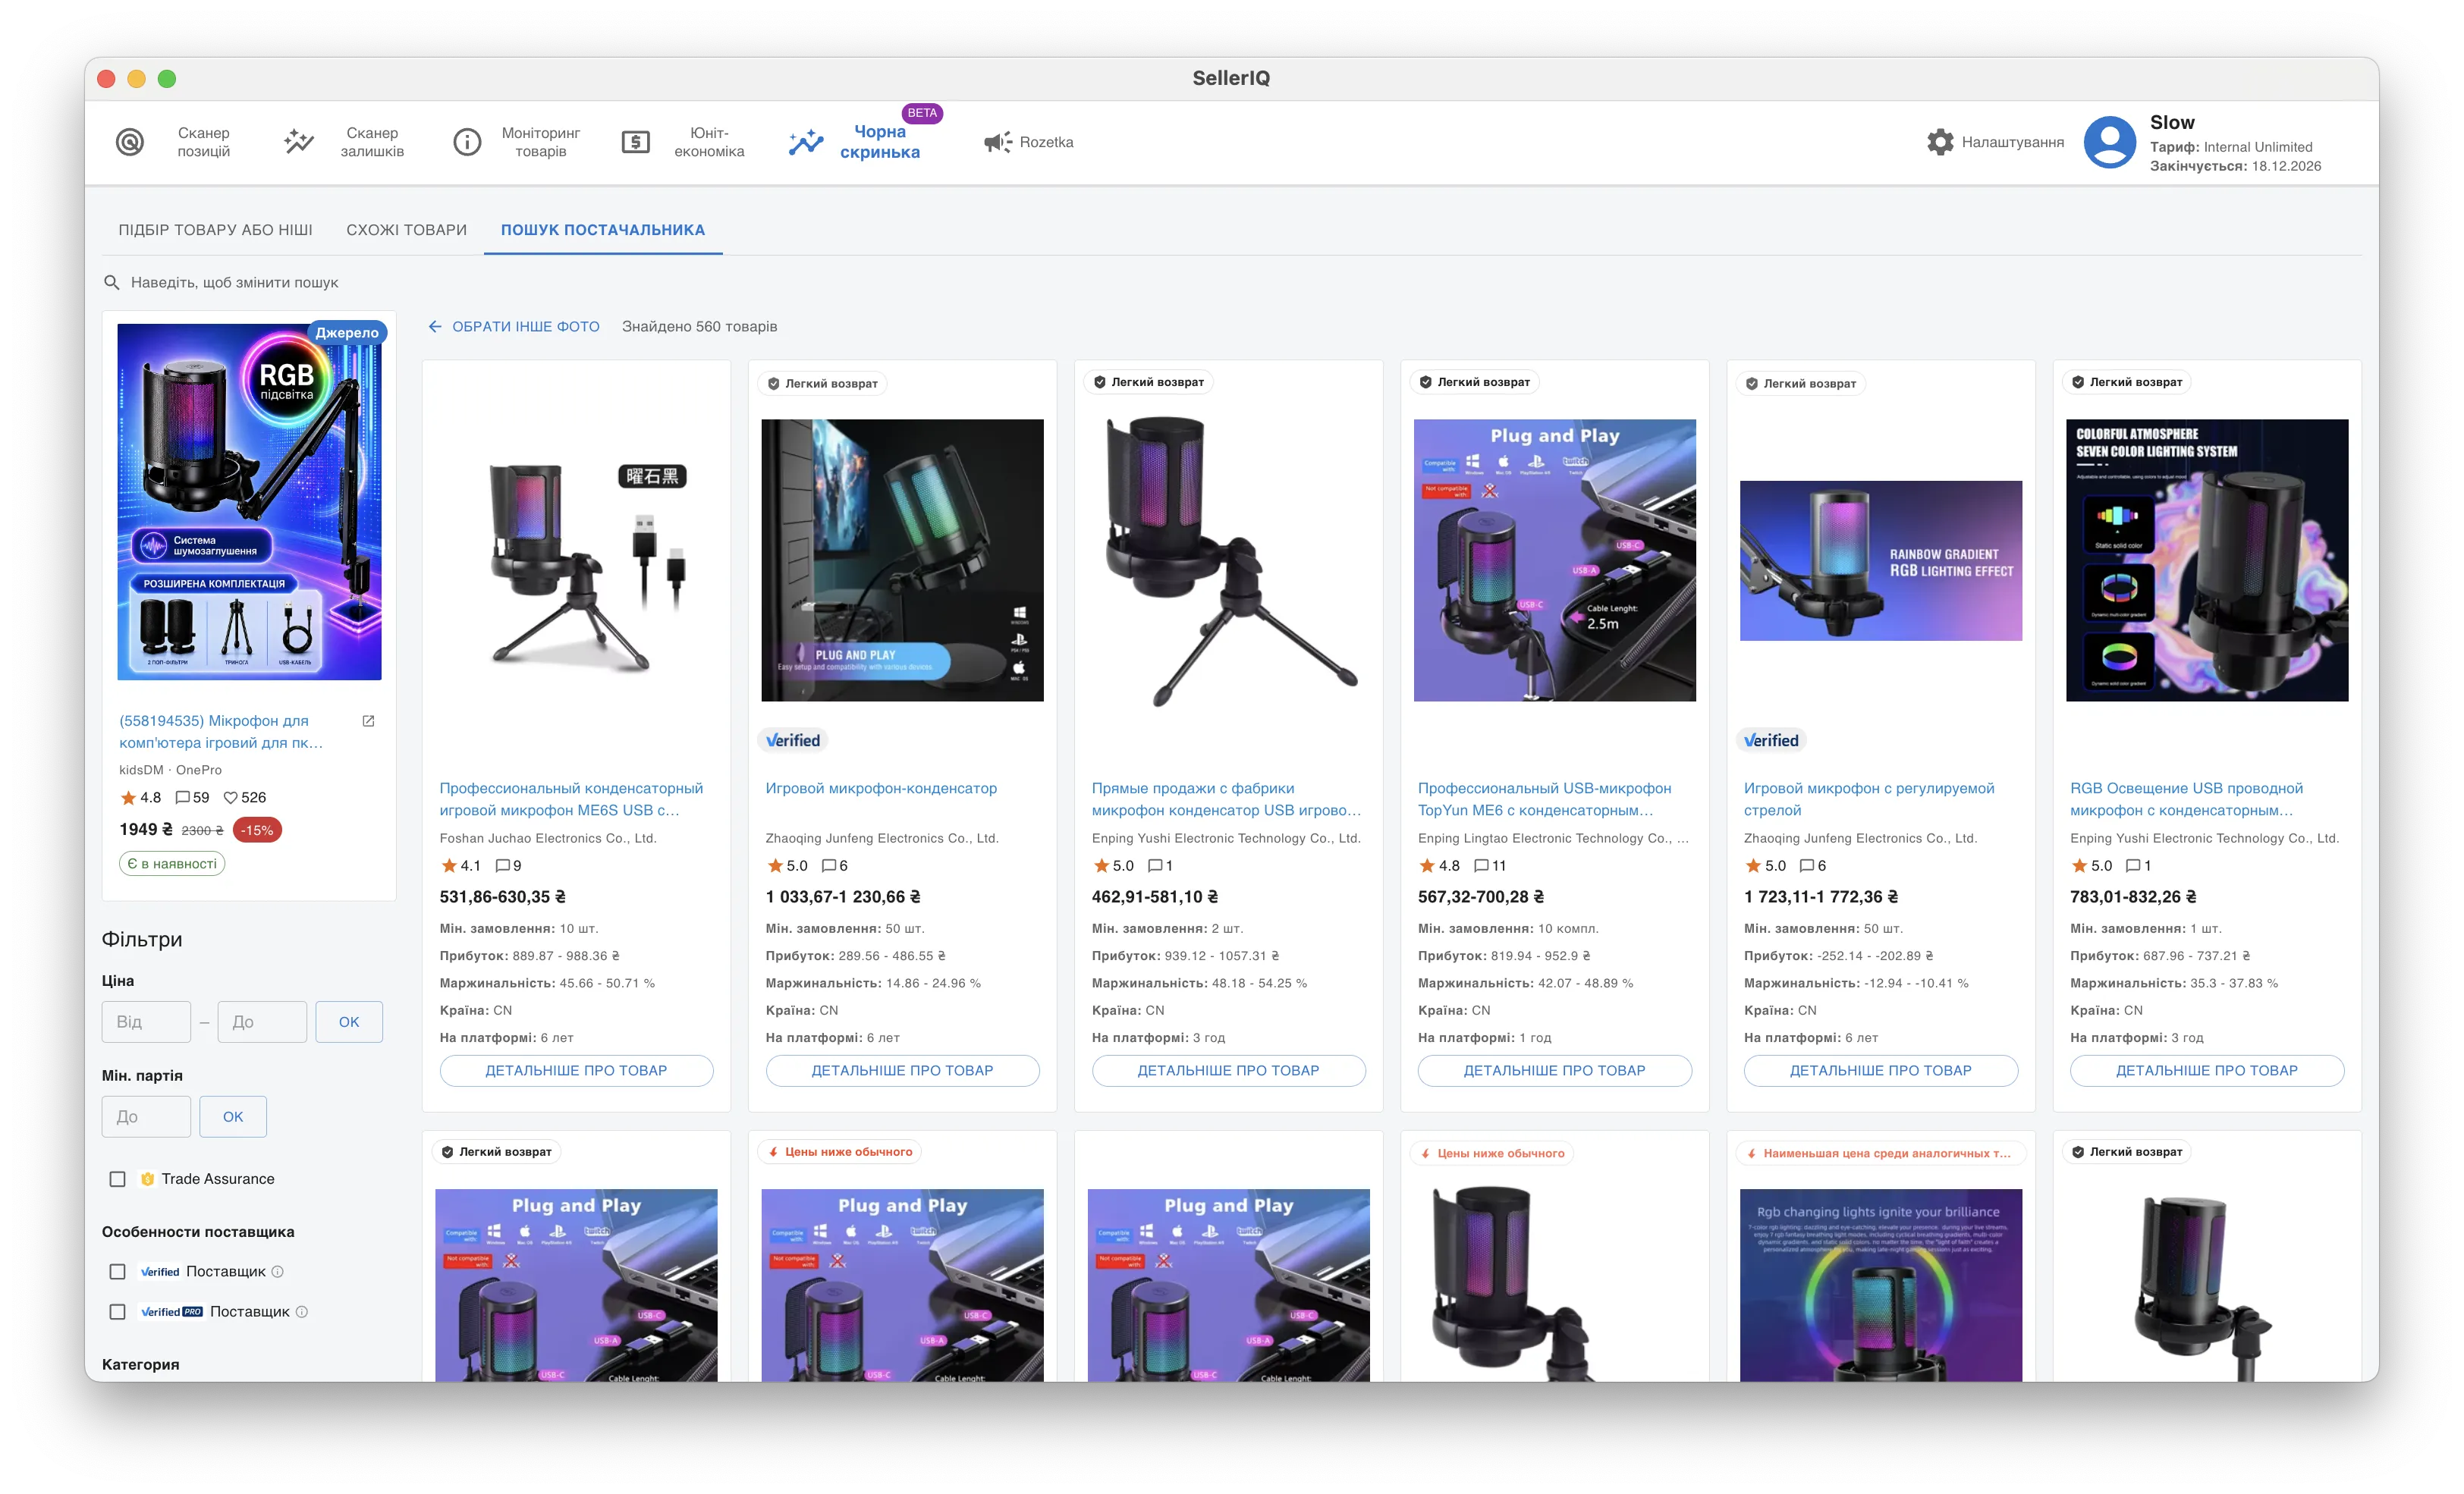Focus the price Від input field
The height and width of the screenshot is (1494, 2464).
pos(146,1022)
